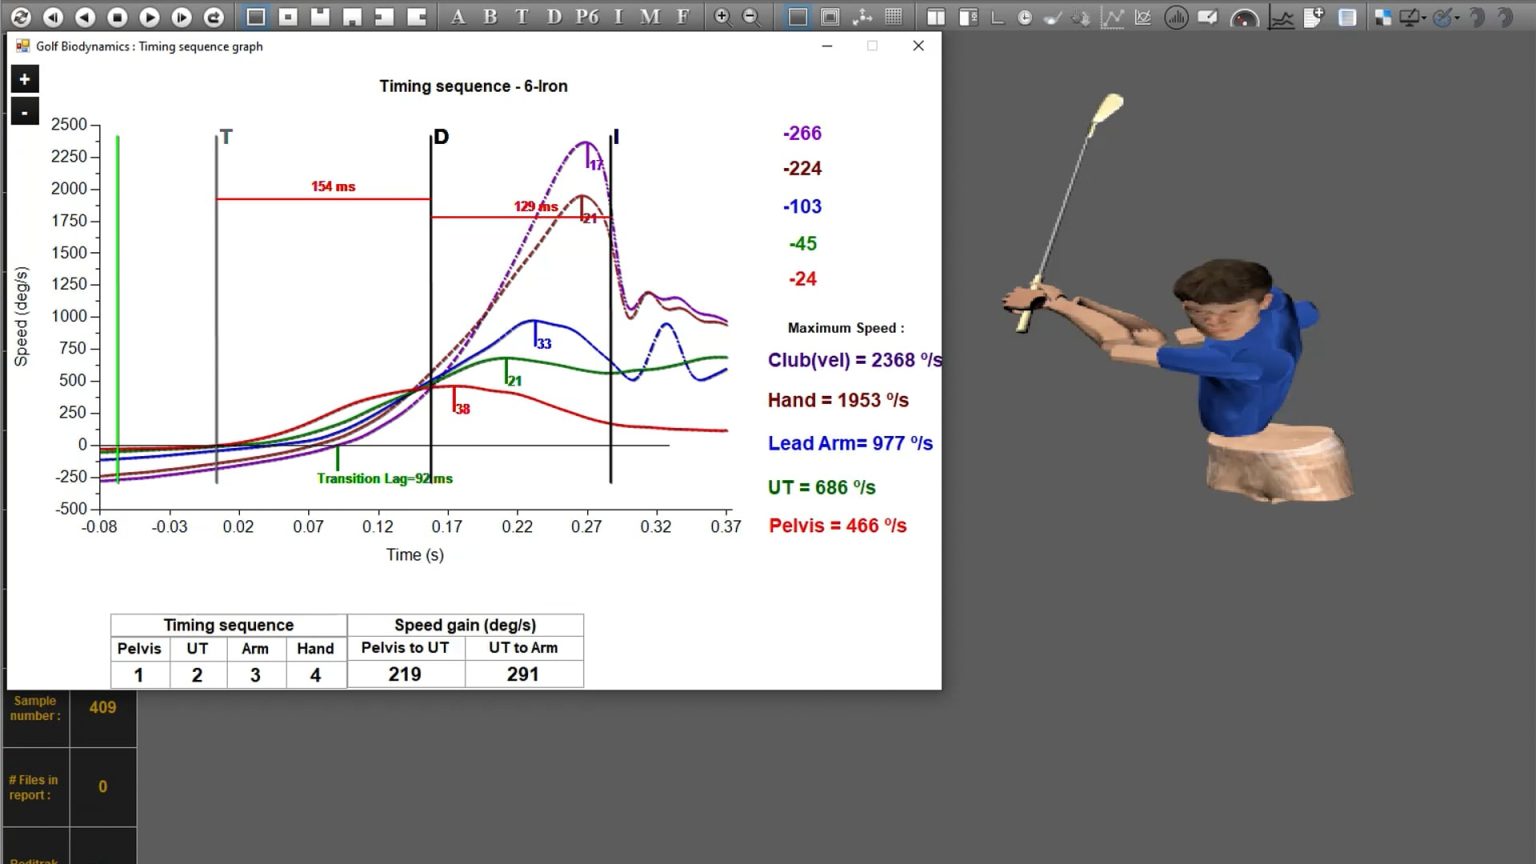Select the stop button in playback controls

coord(116,17)
